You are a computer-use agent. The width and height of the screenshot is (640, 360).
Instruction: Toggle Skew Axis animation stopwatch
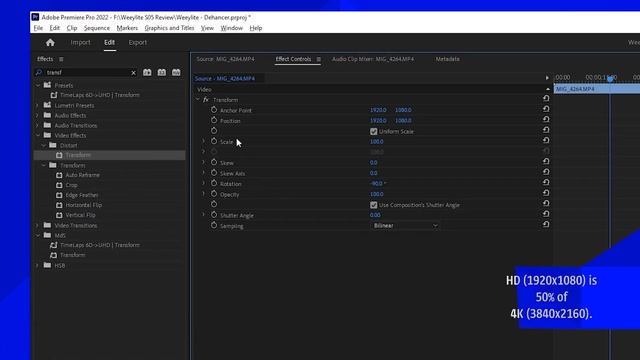[x=214, y=173]
